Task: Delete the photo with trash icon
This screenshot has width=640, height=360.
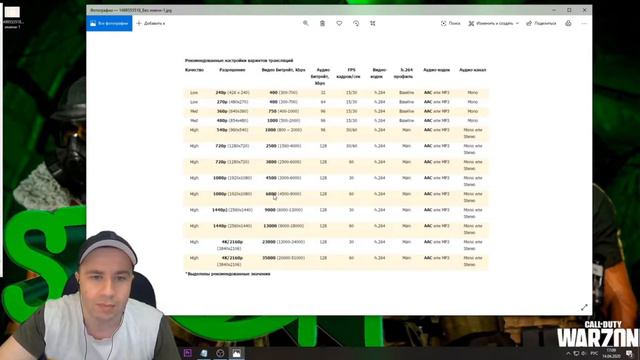Action: (x=322, y=23)
